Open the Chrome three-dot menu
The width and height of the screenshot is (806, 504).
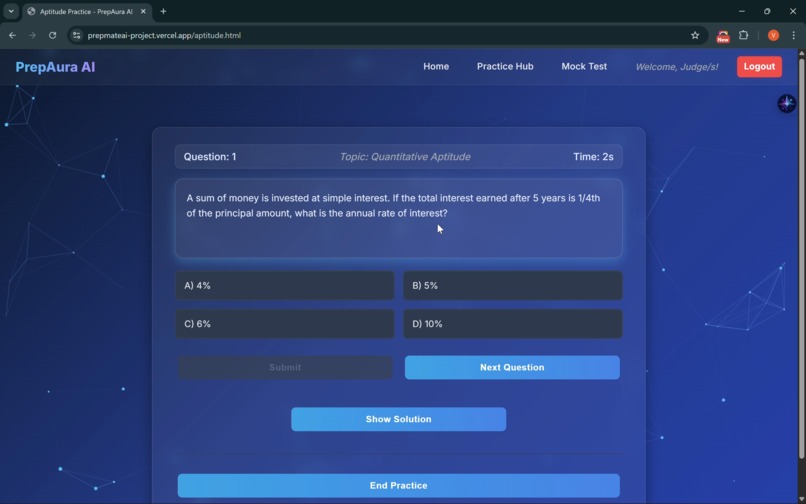click(793, 35)
